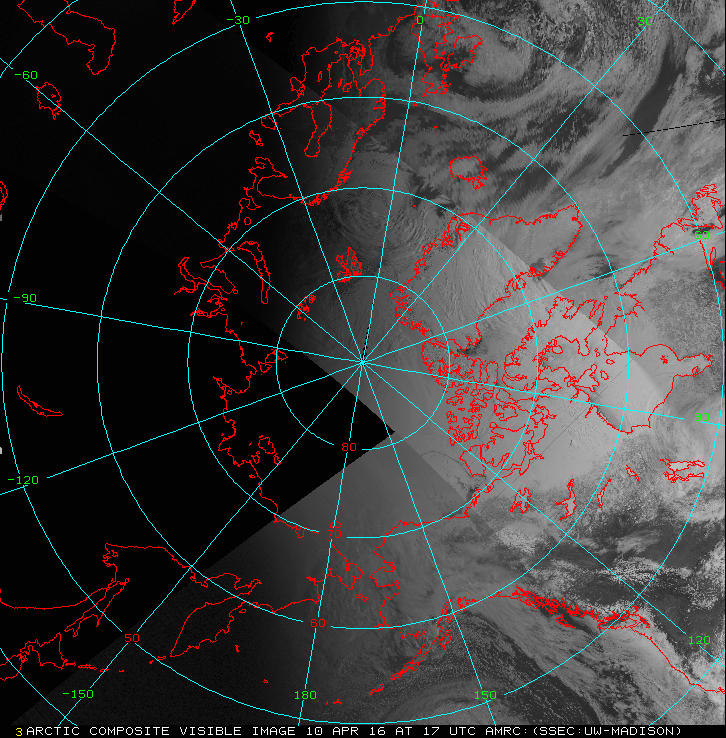Click the red 50 latitude label
The image size is (726, 738).
[132, 638]
